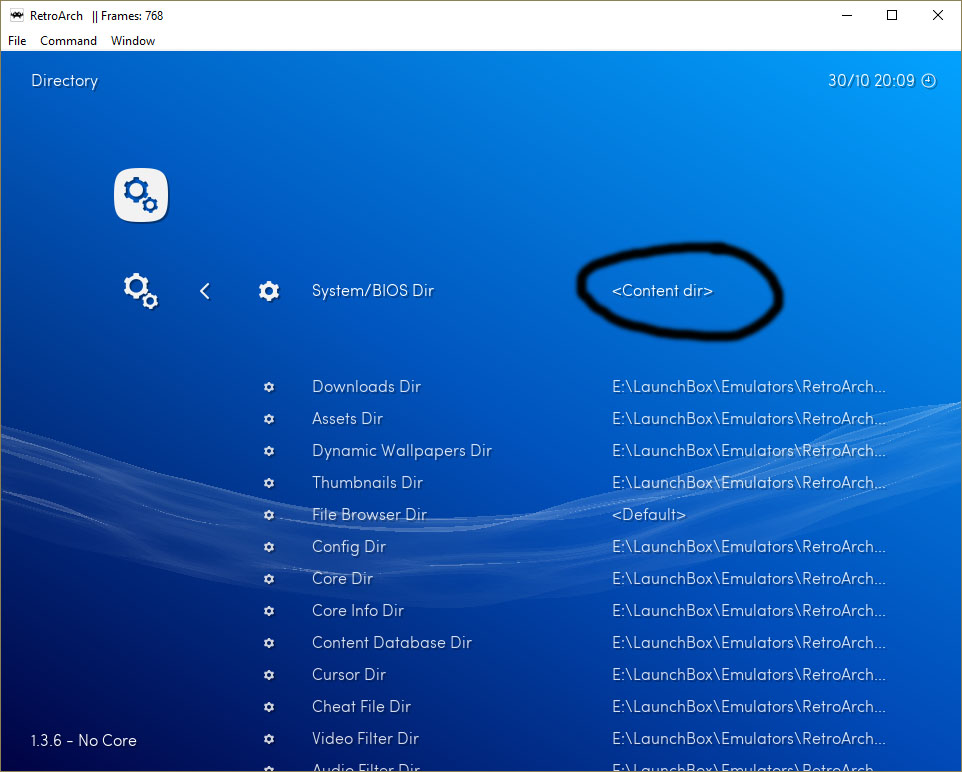Select the Core Dir entry
Viewport: 962px width, 772px height.
point(342,579)
